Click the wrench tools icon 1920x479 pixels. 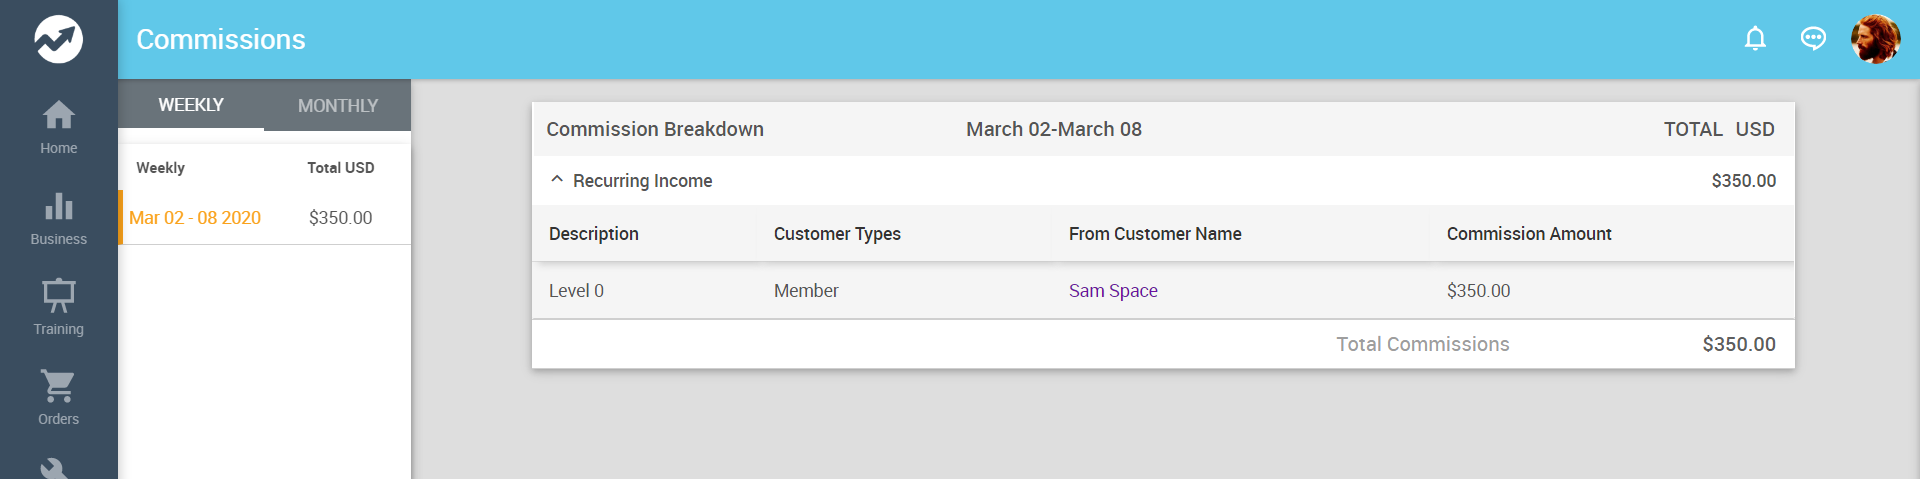(x=54, y=468)
